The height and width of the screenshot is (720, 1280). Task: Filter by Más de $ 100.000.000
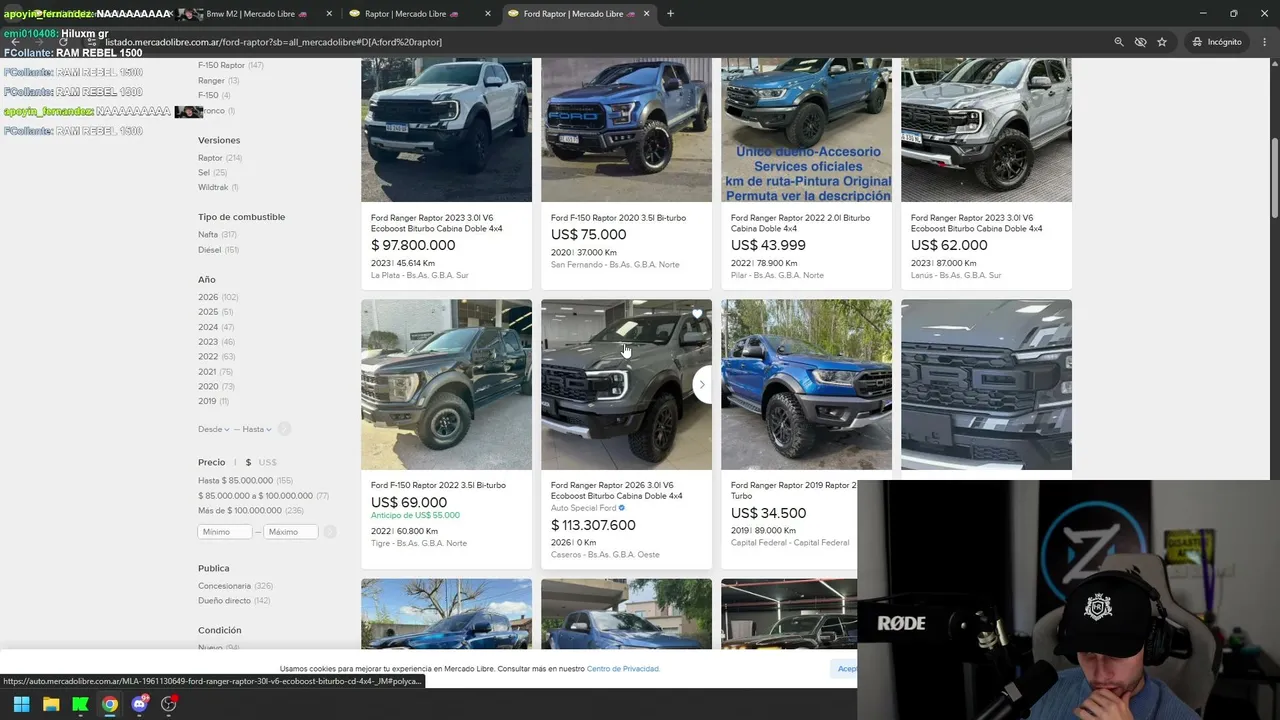pyautogui.click(x=240, y=511)
